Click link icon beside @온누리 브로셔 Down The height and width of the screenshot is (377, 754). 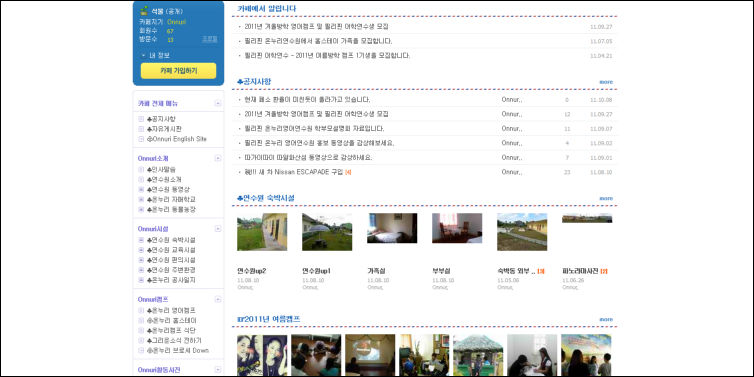(141, 351)
